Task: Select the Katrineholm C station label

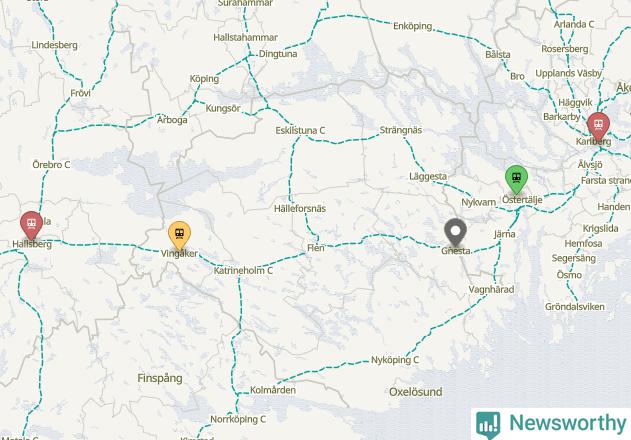Action: (x=243, y=271)
